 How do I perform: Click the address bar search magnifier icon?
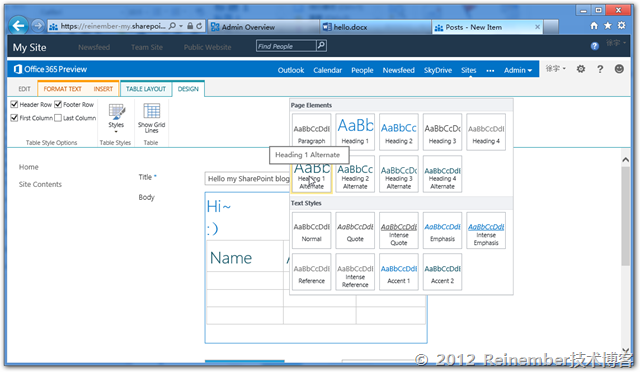(x=172, y=26)
